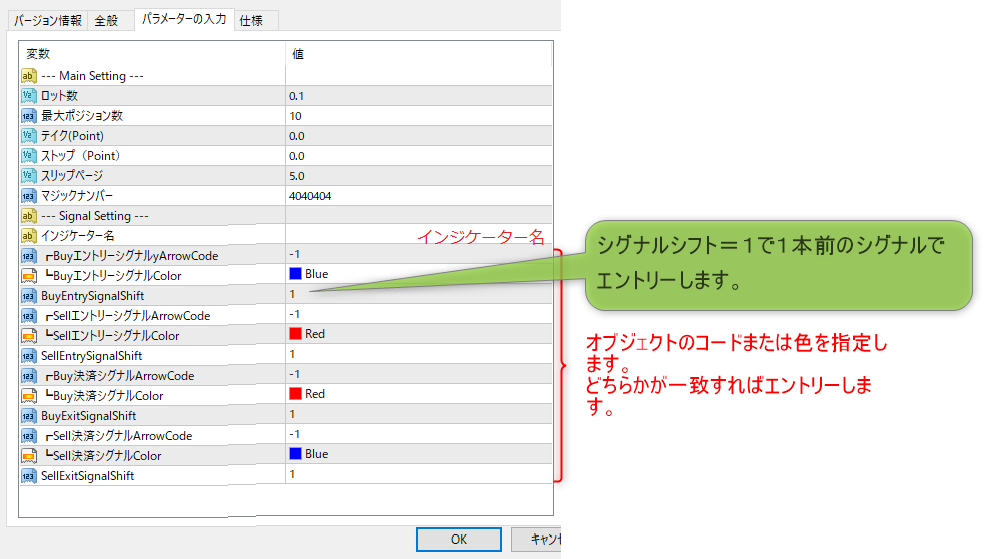Select the SellExitSignalShift variable name

click(x=88, y=476)
